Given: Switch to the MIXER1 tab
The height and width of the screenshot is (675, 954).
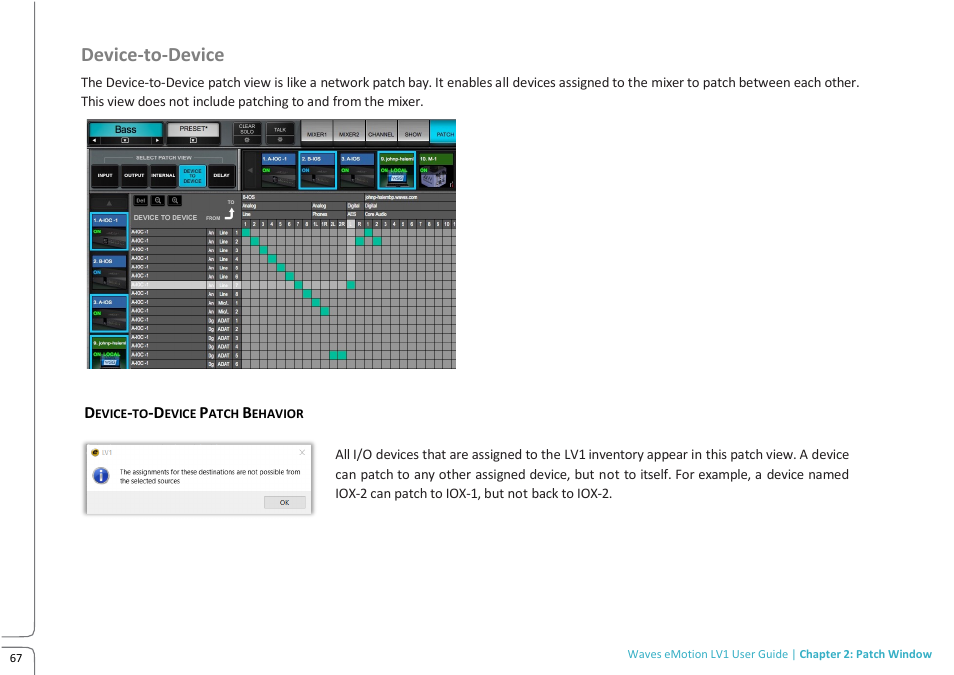Looking at the screenshot, I should click(317, 133).
